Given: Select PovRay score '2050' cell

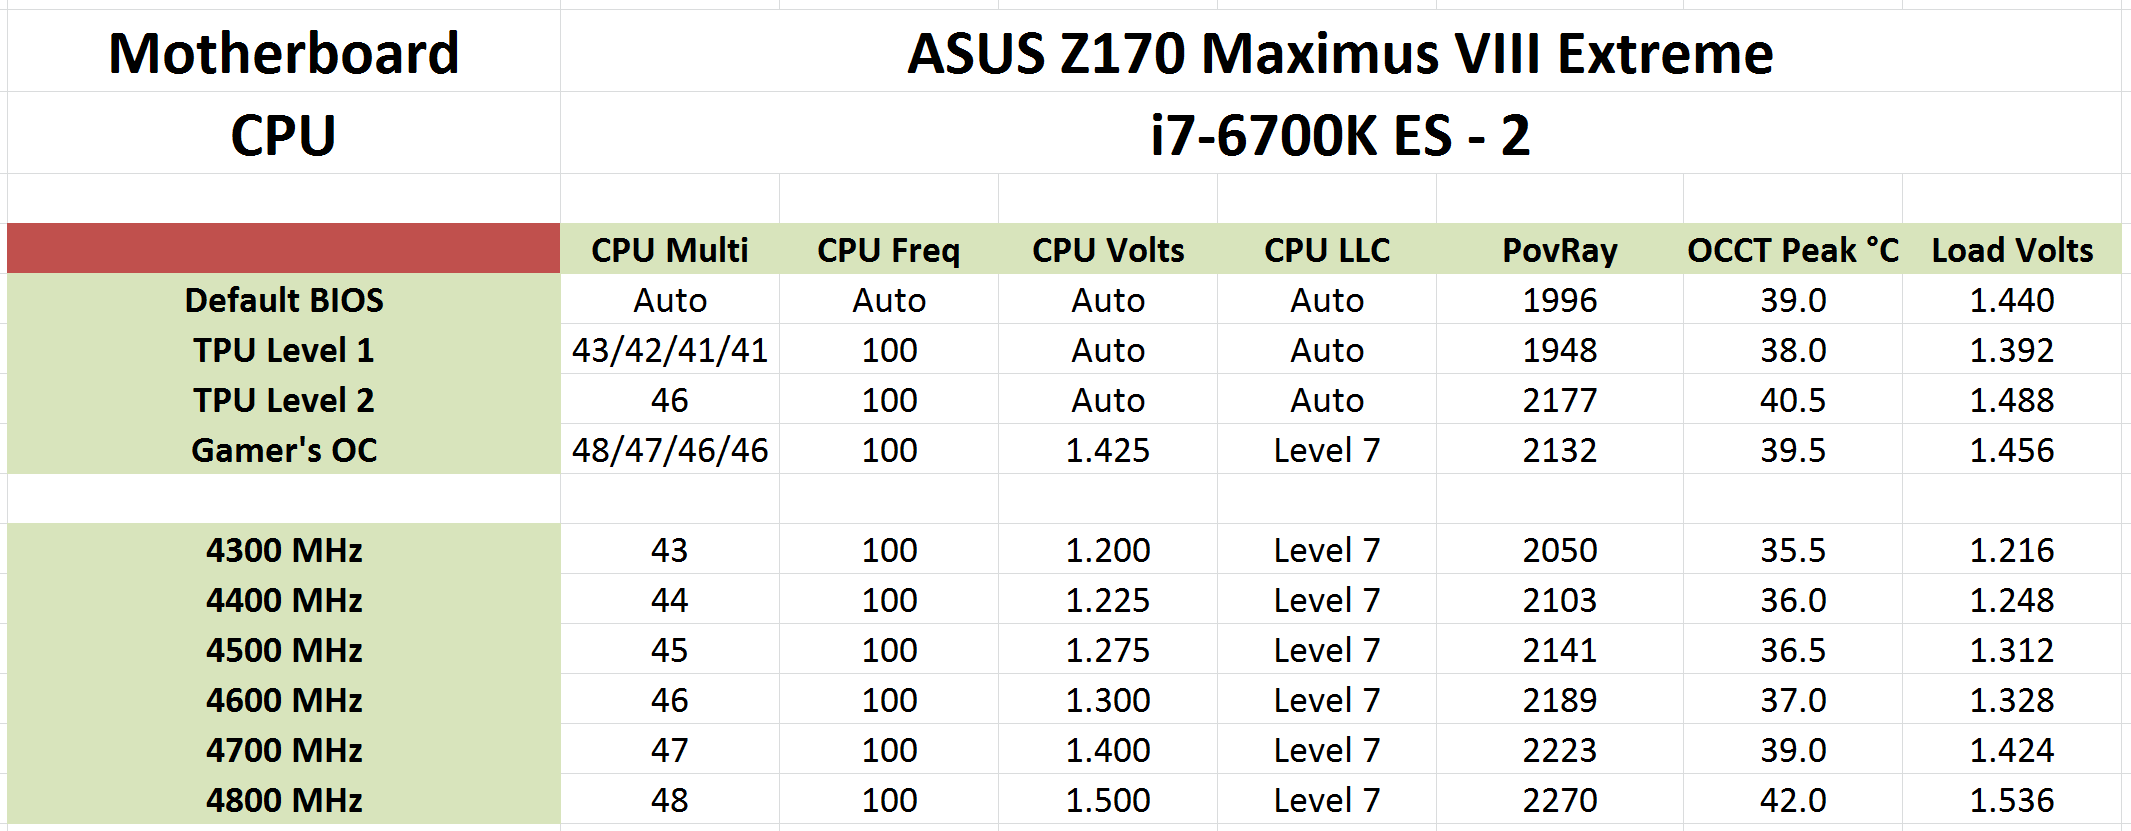Looking at the screenshot, I should [1560, 549].
